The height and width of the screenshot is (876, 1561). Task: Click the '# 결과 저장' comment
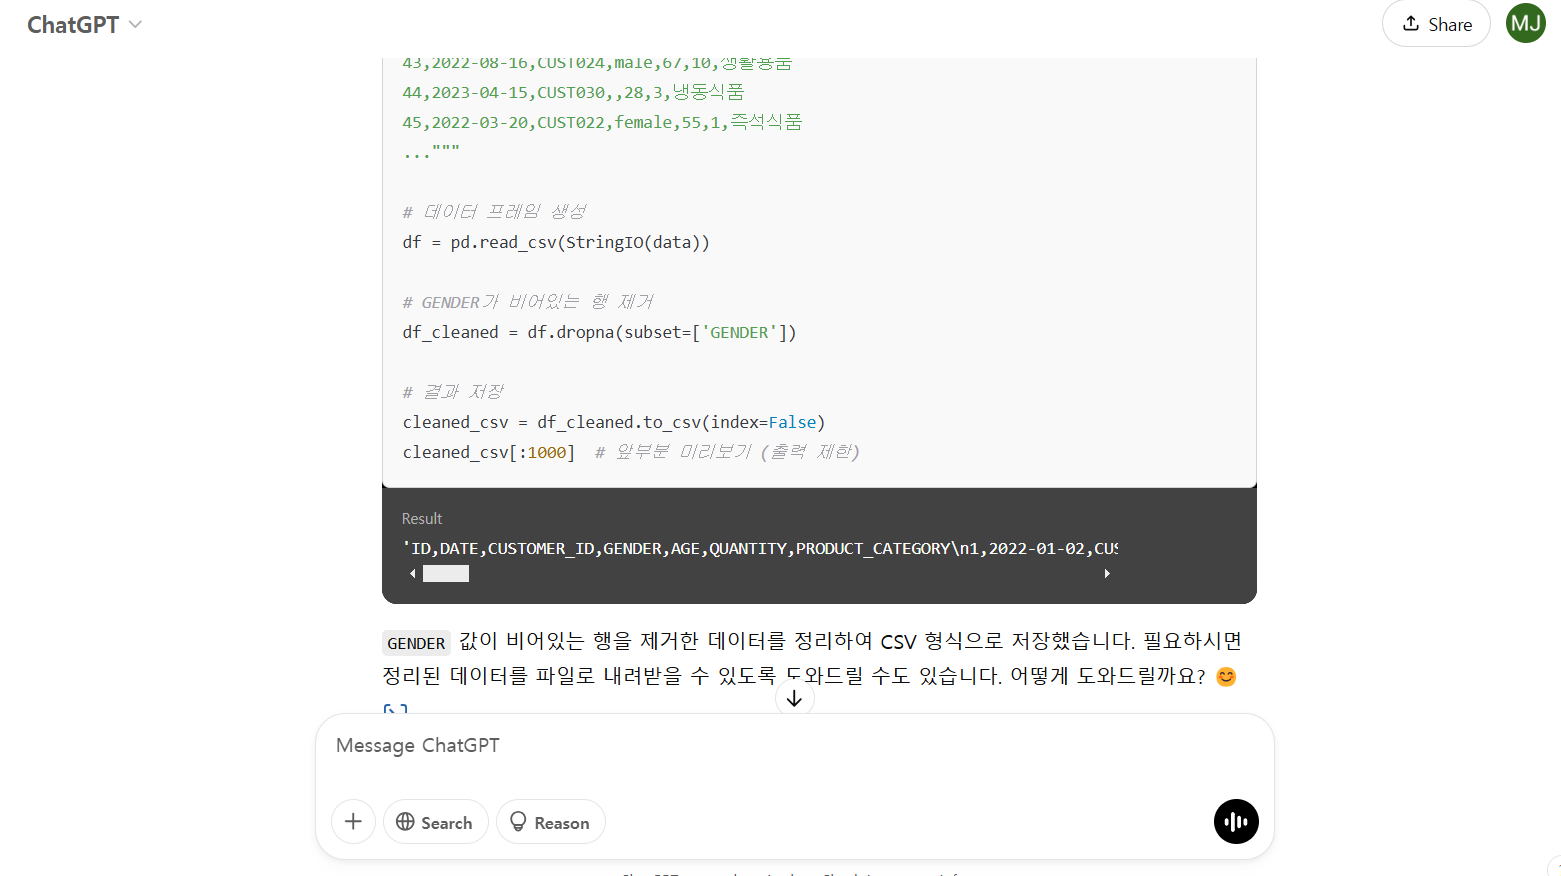click(453, 392)
